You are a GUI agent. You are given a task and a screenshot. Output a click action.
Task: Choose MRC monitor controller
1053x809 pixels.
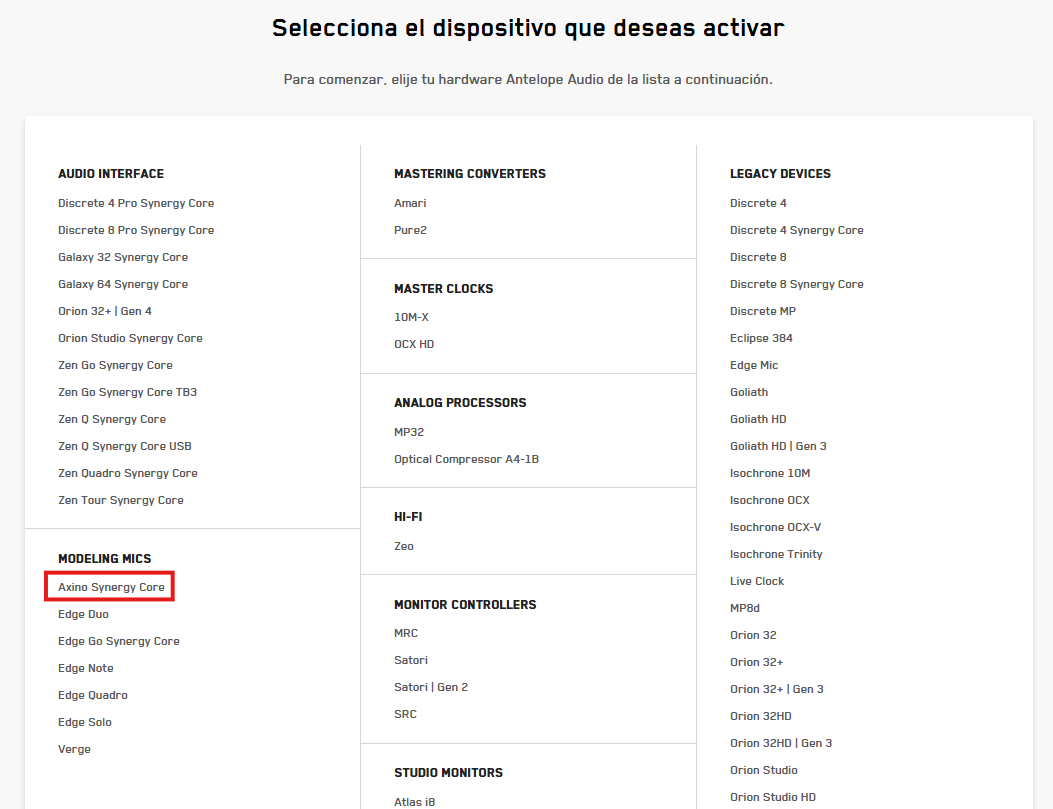(406, 633)
